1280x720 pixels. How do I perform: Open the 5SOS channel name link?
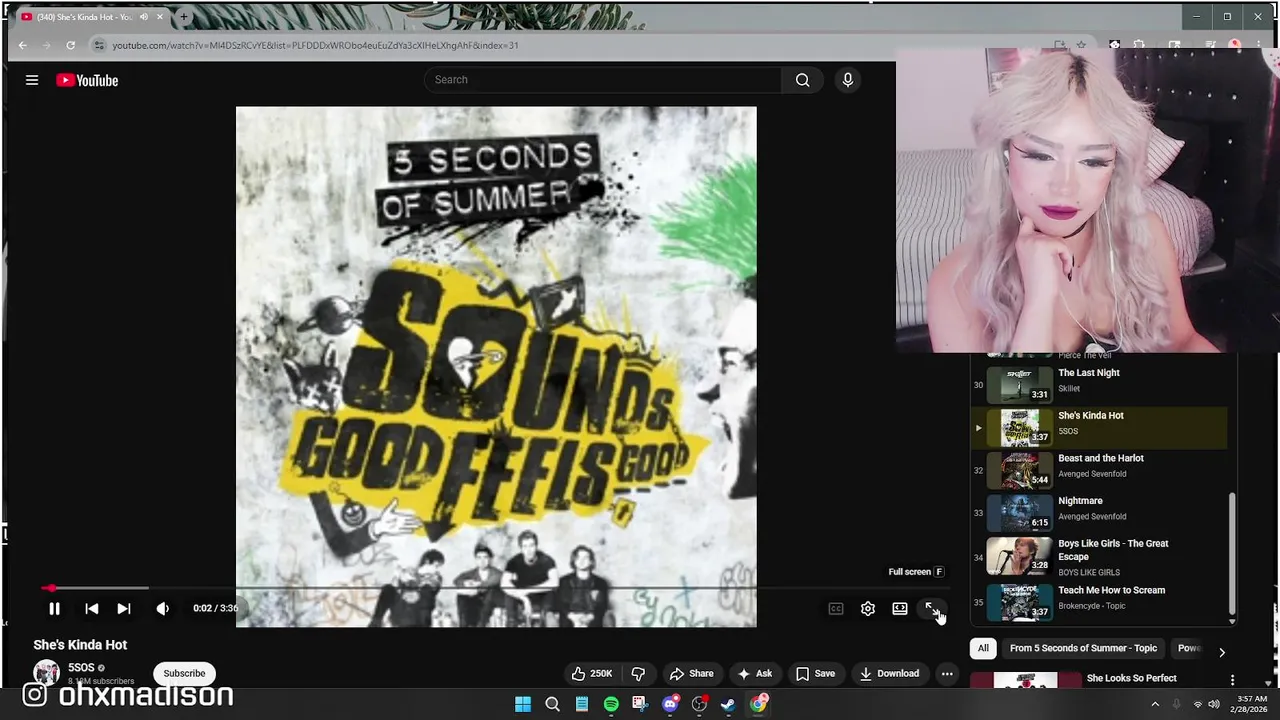(81, 667)
